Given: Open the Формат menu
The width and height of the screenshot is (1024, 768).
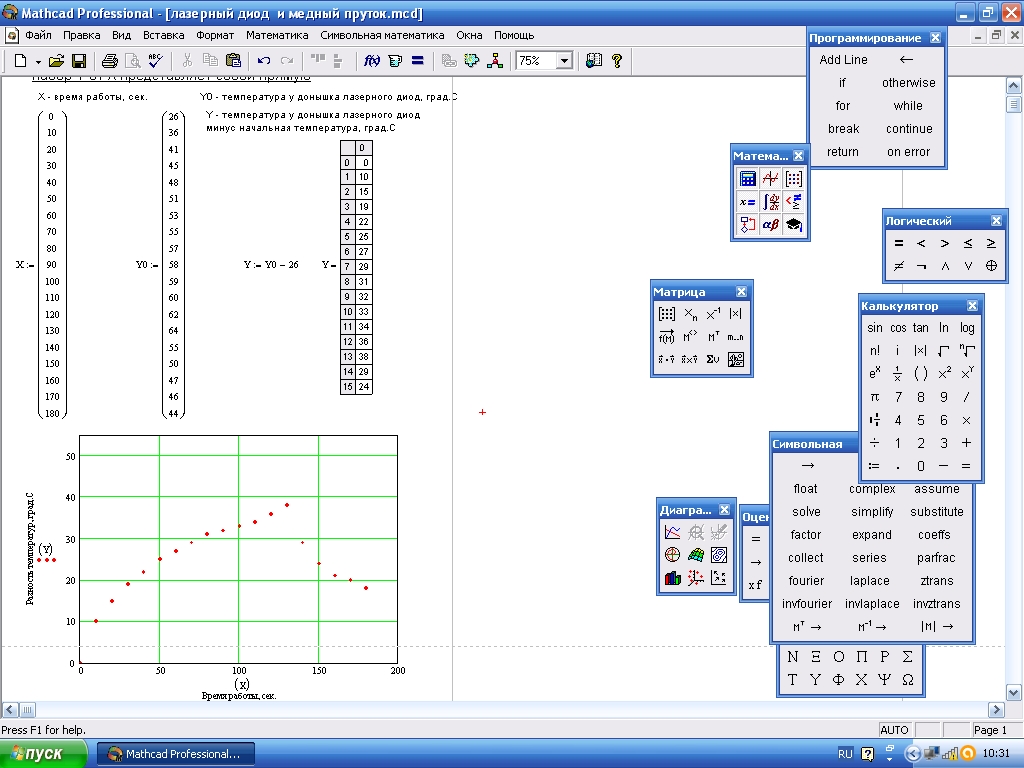Looking at the screenshot, I should click(x=215, y=35).
